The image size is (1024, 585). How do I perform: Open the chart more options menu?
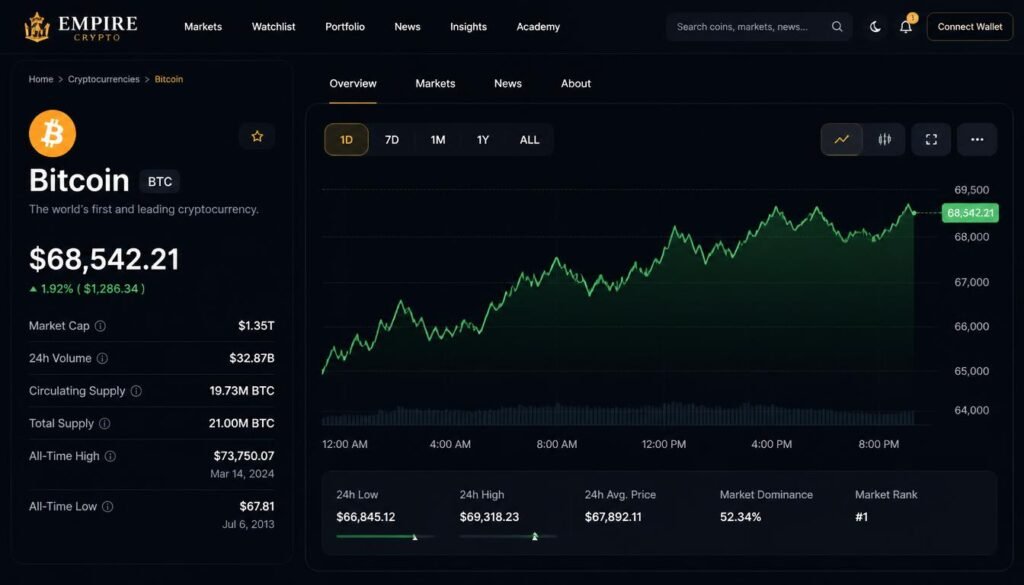[977, 139]
